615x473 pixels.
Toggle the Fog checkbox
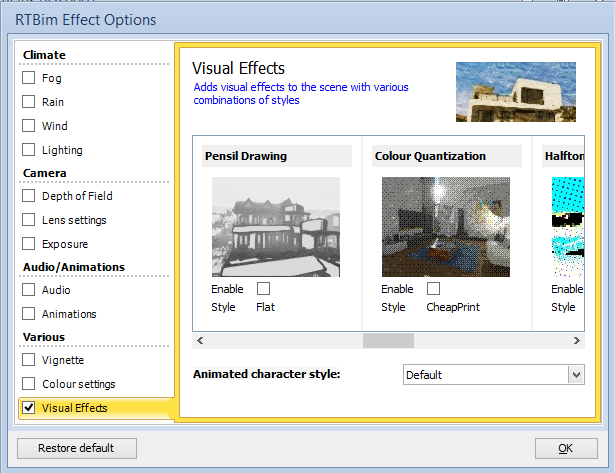(29, 78)
